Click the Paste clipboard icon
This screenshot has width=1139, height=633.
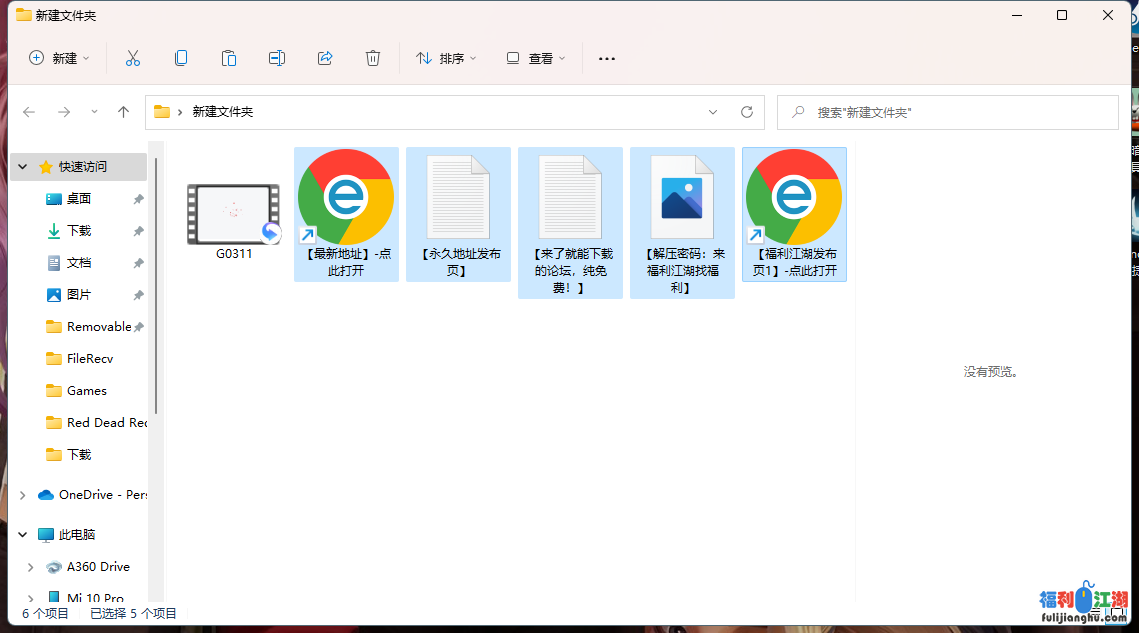tap(229, 58)
